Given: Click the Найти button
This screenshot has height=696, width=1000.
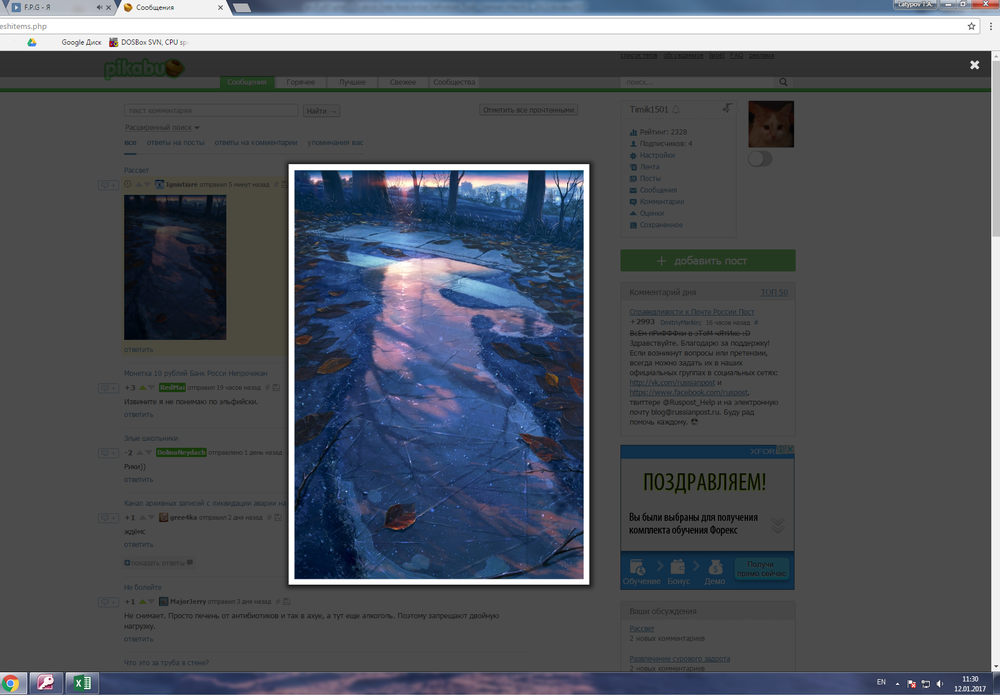Looking at the screenshot, I should coord(321,110).
